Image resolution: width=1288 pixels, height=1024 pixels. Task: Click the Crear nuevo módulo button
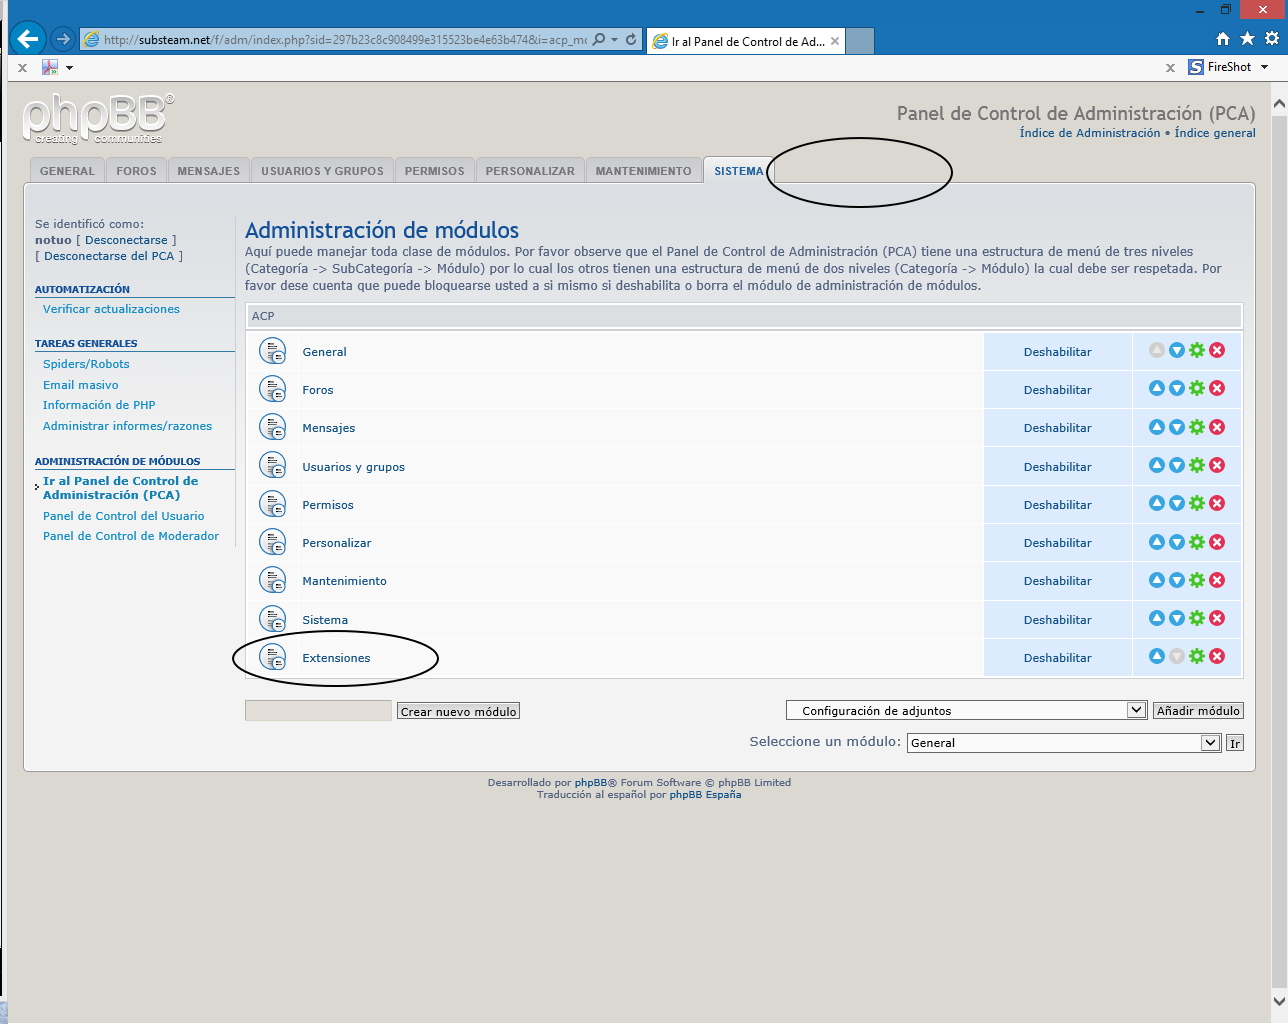(458, 711)
